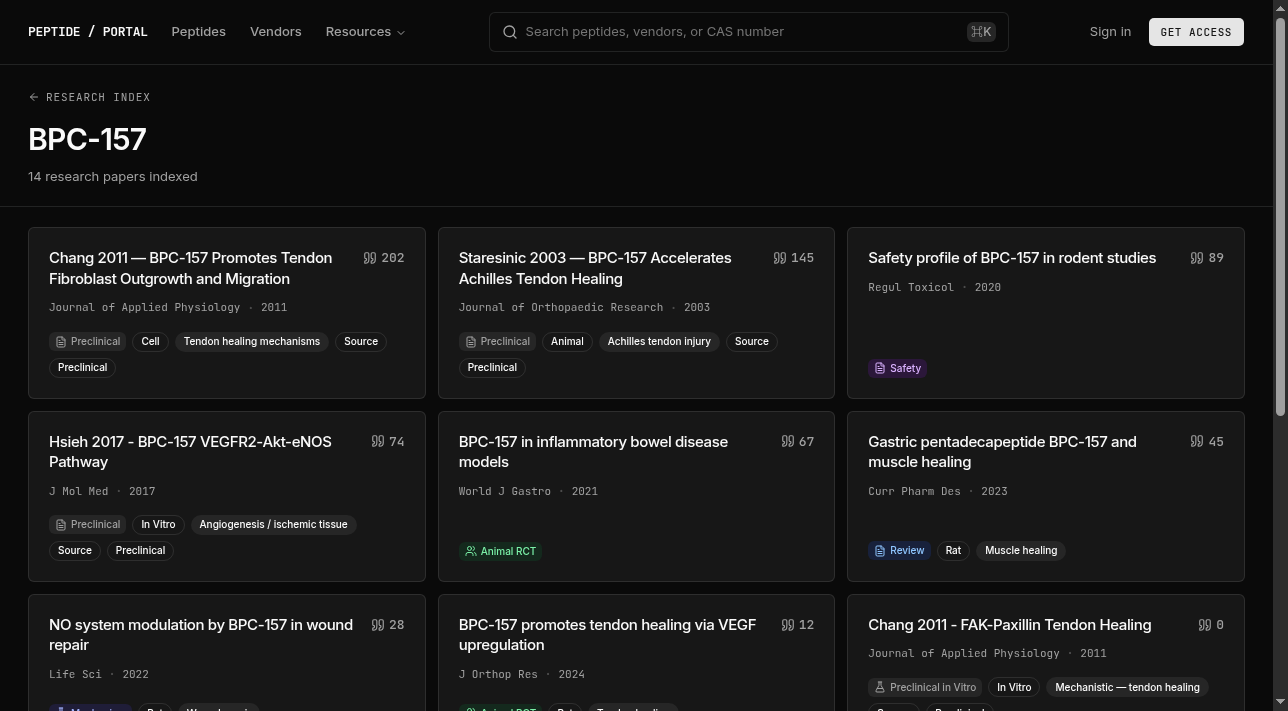Click the Cell tag on Chang 2011

click(150, 342)
